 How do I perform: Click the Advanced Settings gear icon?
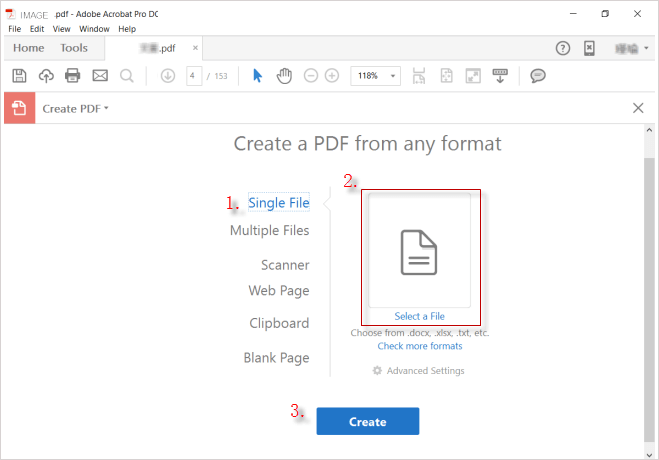pyautogui.click(x=377, y=371)
